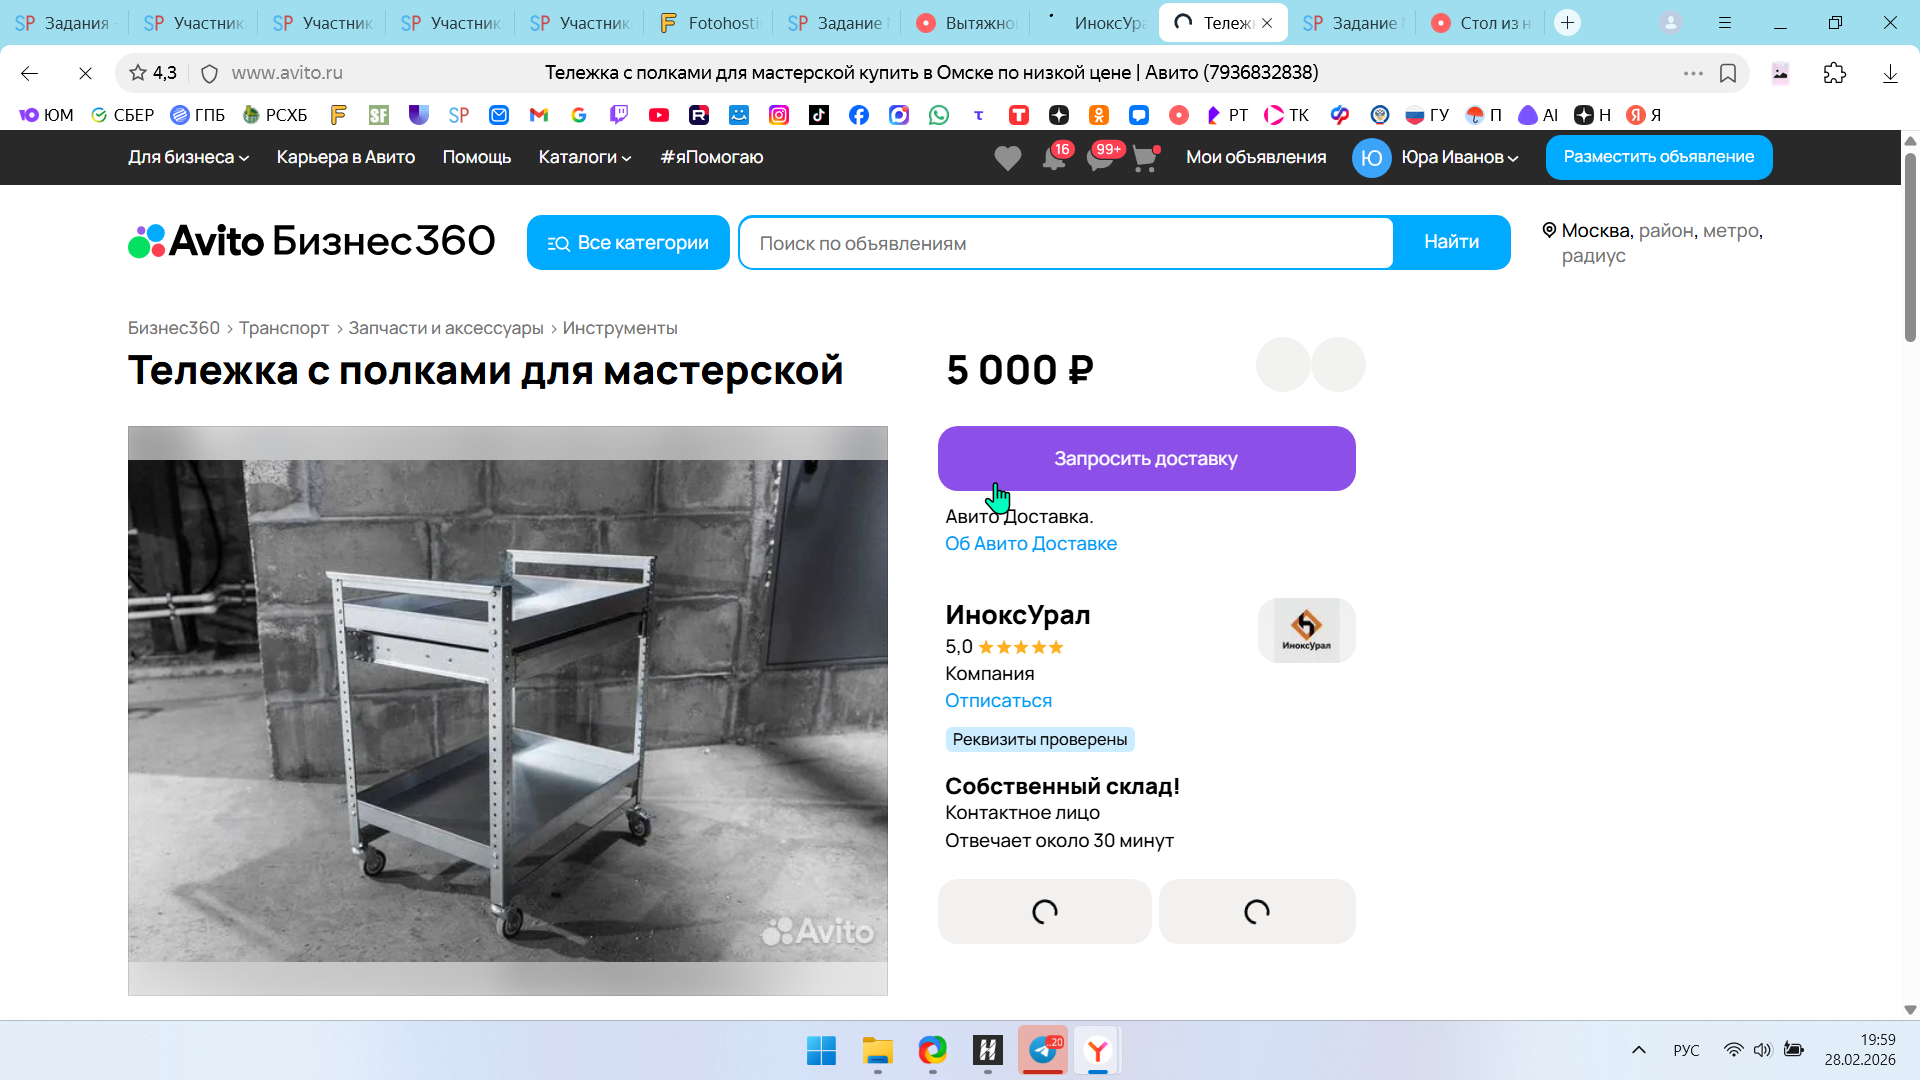Screen dimensions: 1920x1080
Task: Click the search field Поиск по объявлениям
Action: (x=1065, y=243)
